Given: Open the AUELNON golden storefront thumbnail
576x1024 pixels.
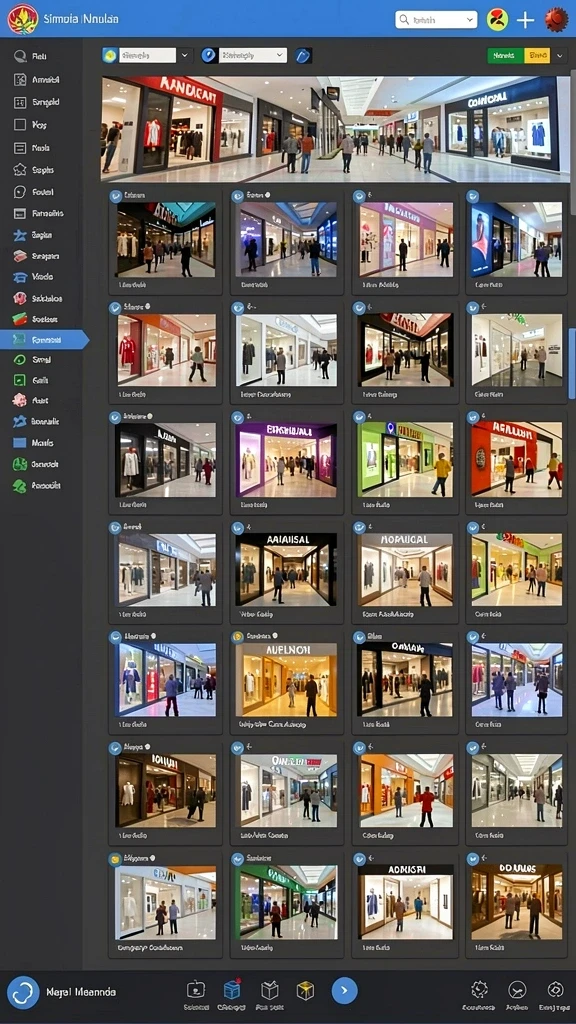Looking at the screenshot, I should 287,680.
